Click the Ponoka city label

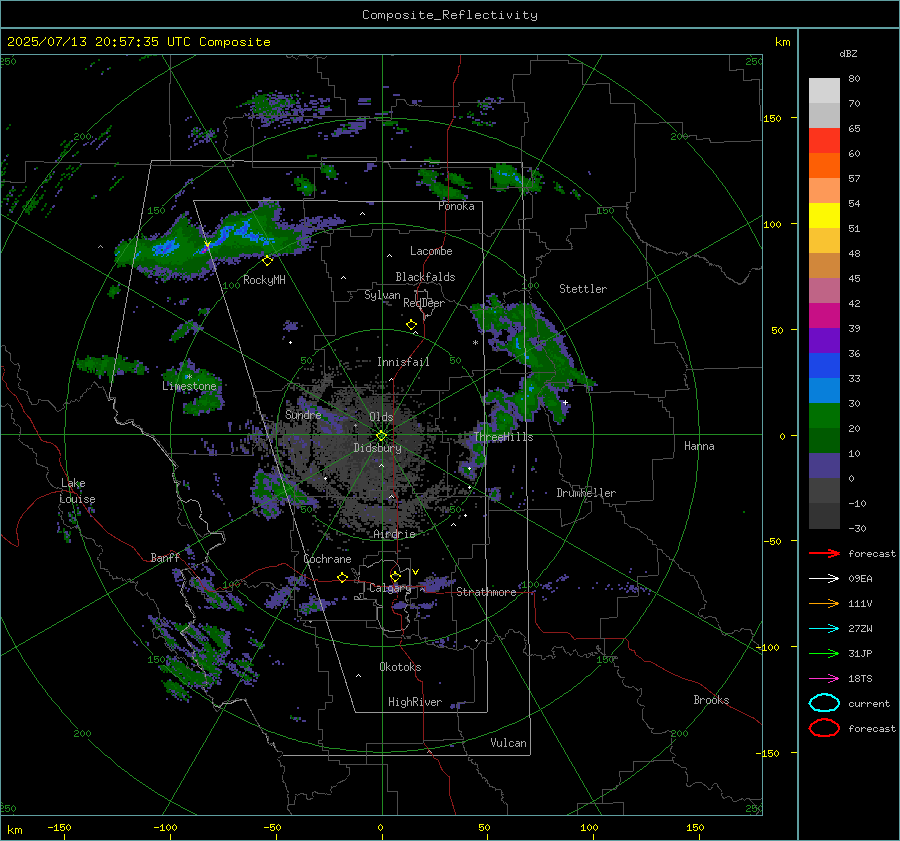(456, 206)
